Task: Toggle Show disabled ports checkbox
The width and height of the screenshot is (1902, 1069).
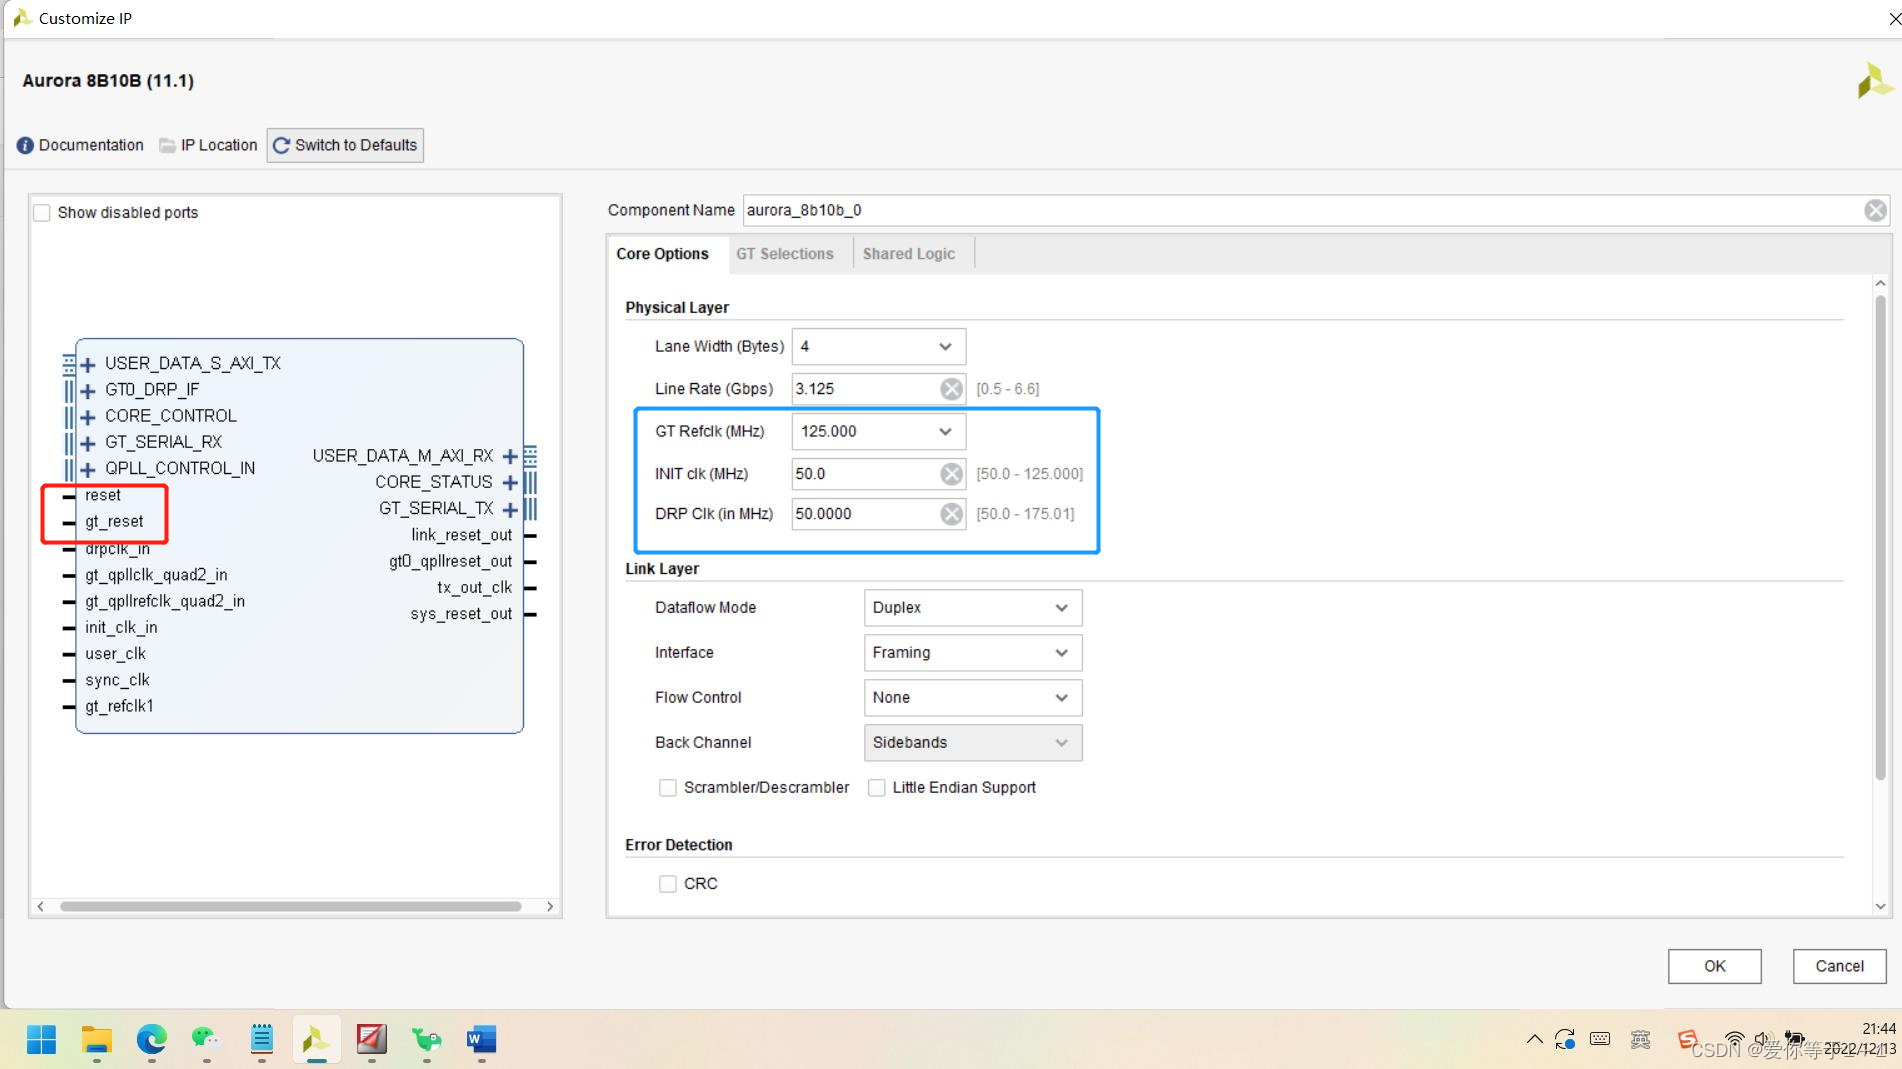Action: (x=42, y=213)
